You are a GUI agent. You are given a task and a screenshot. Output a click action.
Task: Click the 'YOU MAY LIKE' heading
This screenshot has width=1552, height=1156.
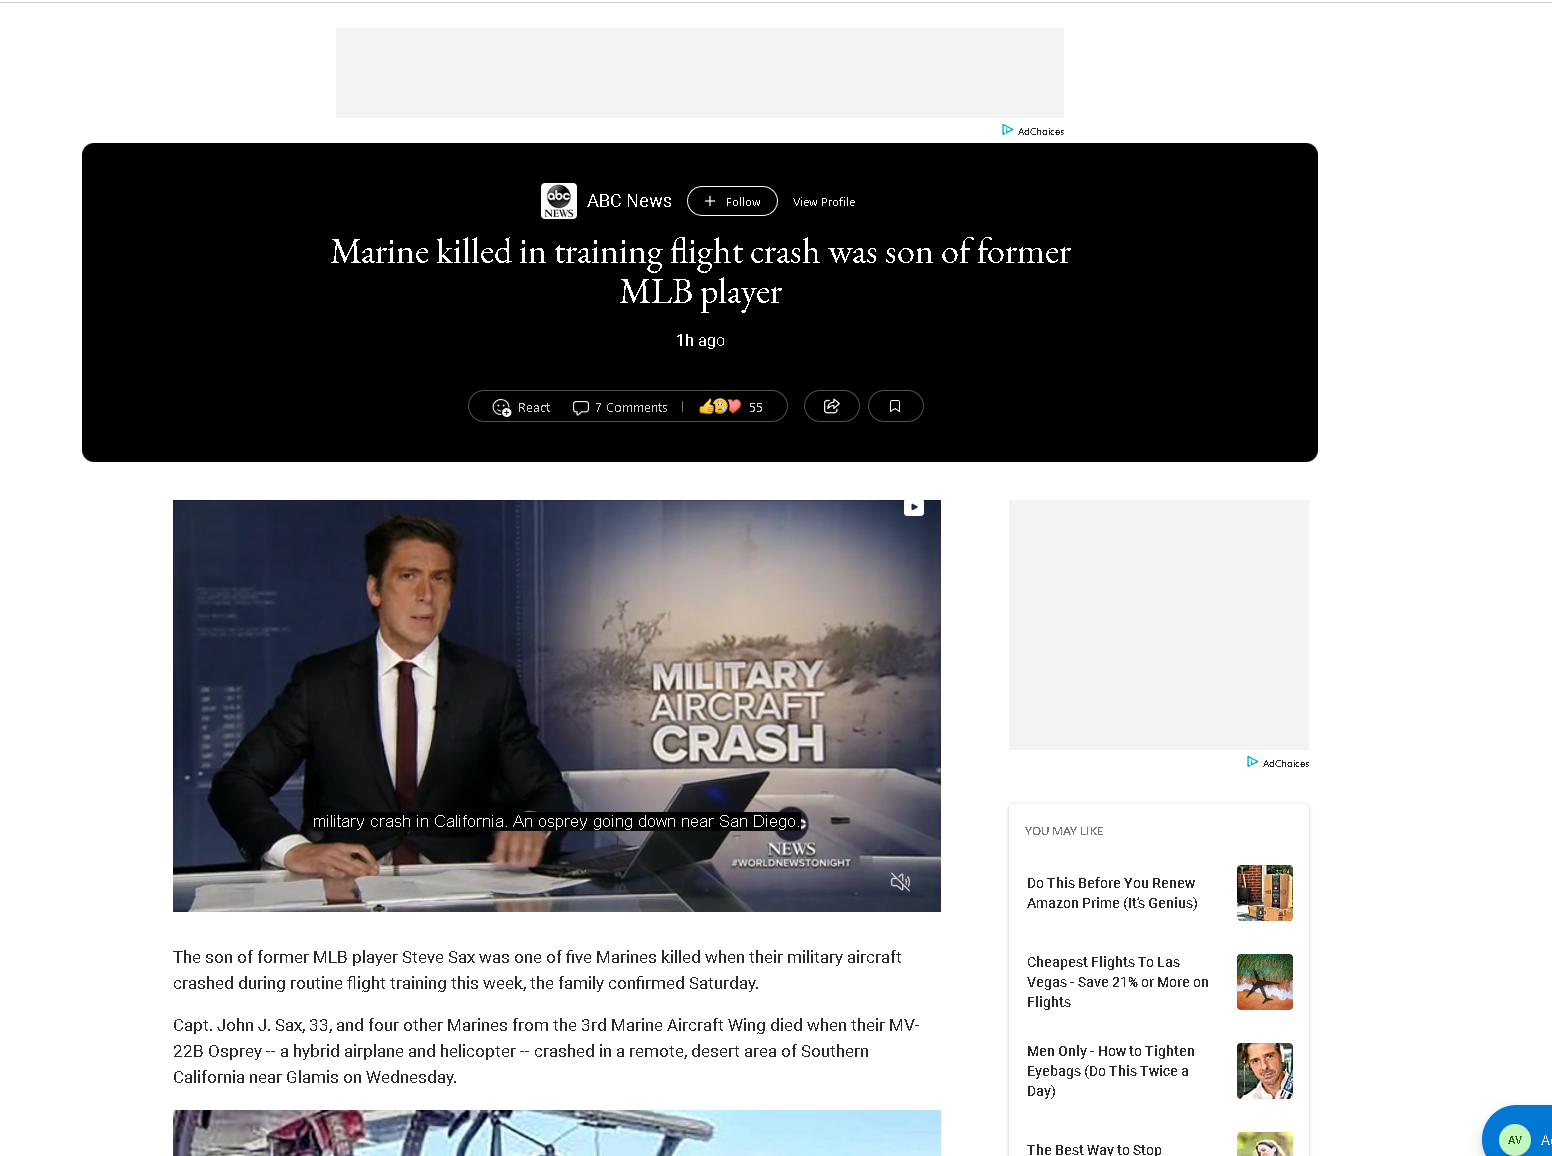coord(1064,831)
